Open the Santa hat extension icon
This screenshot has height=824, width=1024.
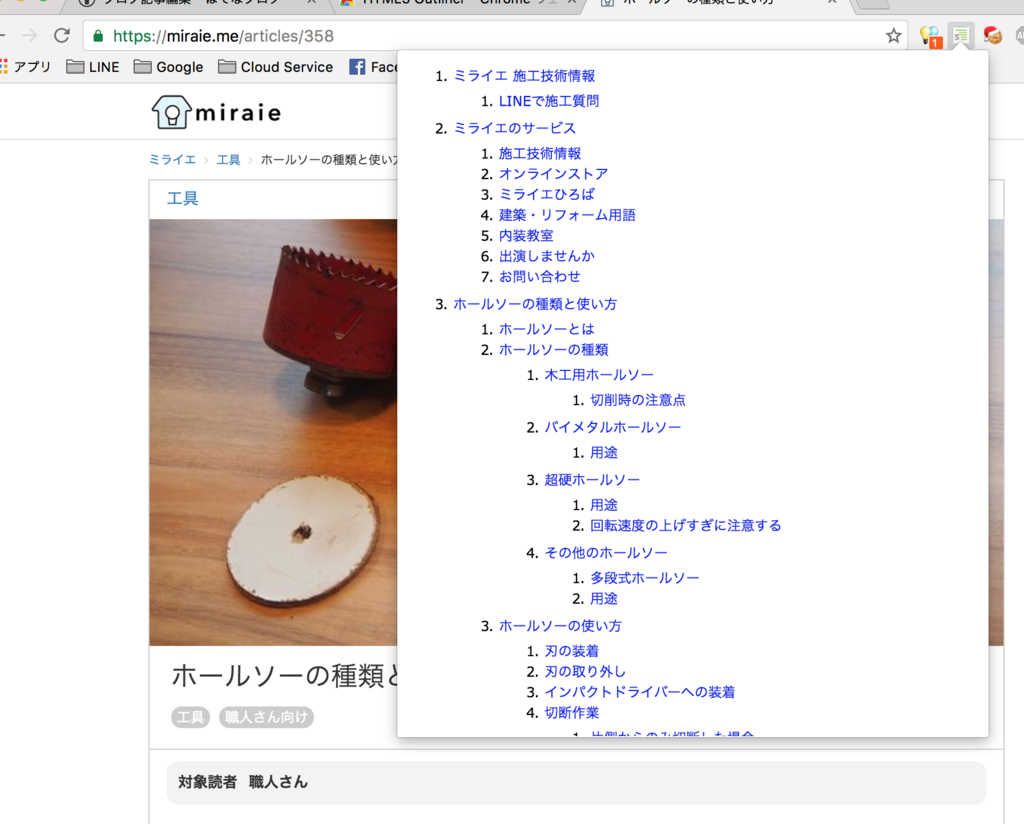993,35
